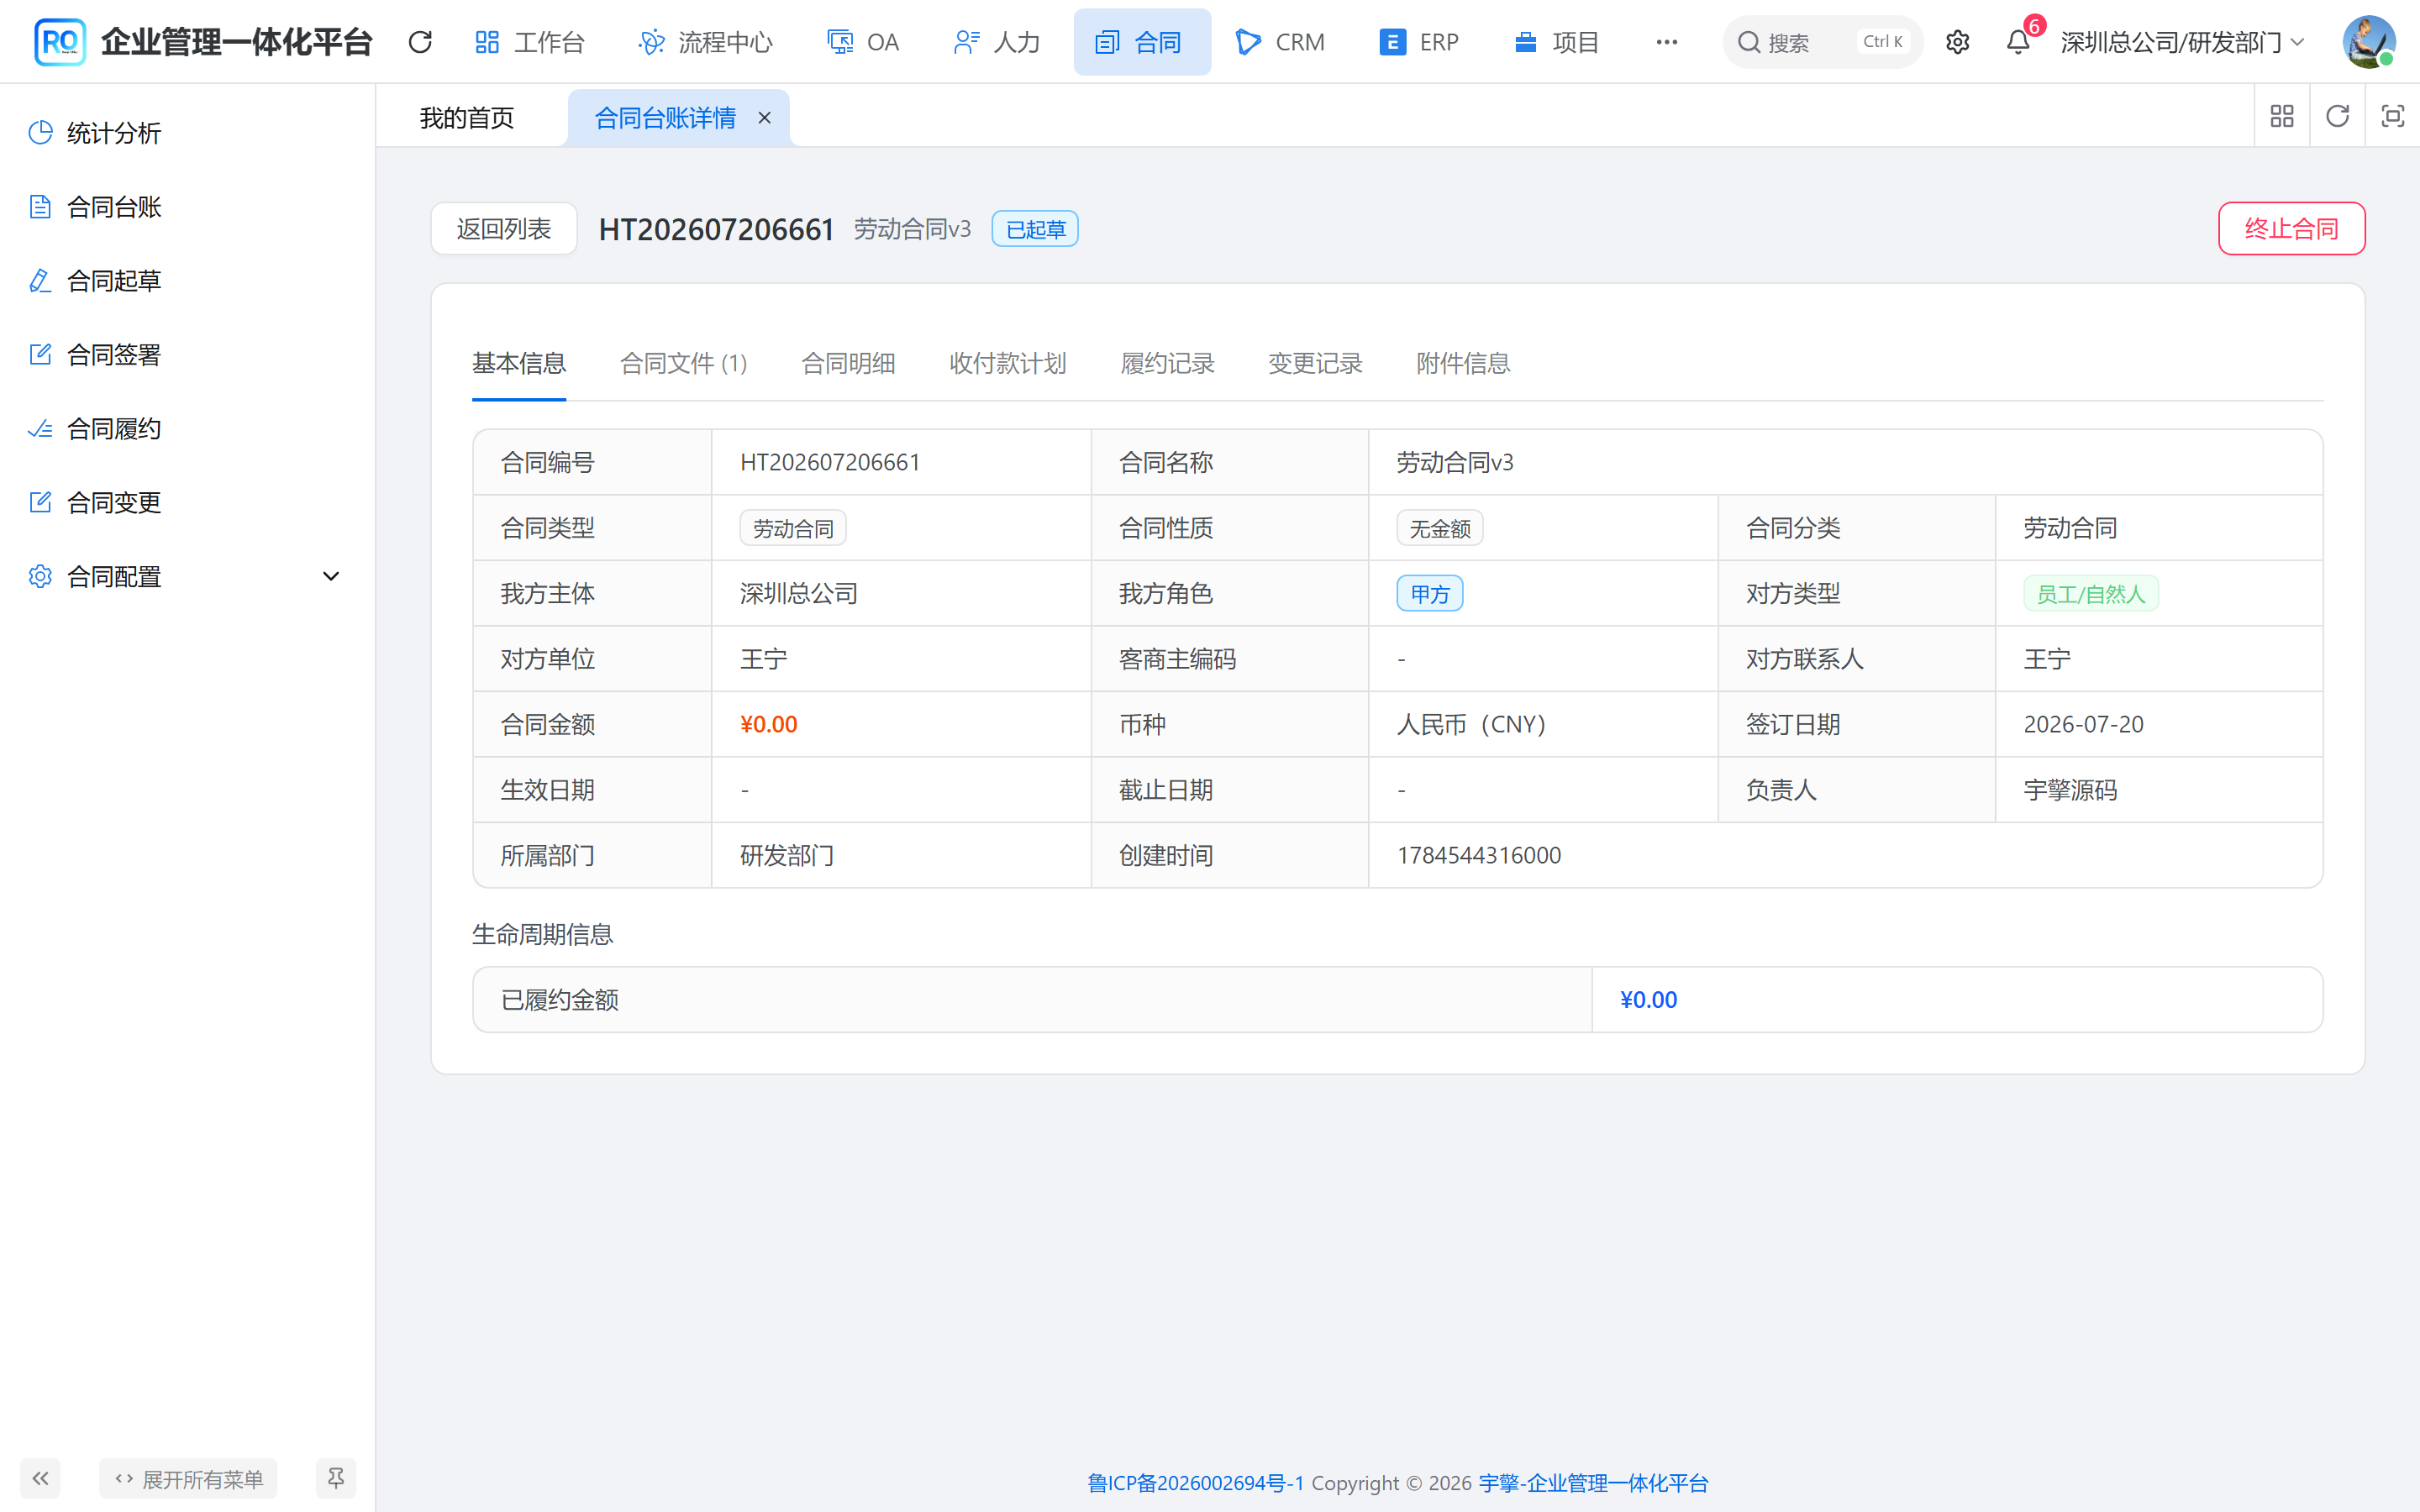
Task: Open the settings gear icon
Action: [1957, 42]
